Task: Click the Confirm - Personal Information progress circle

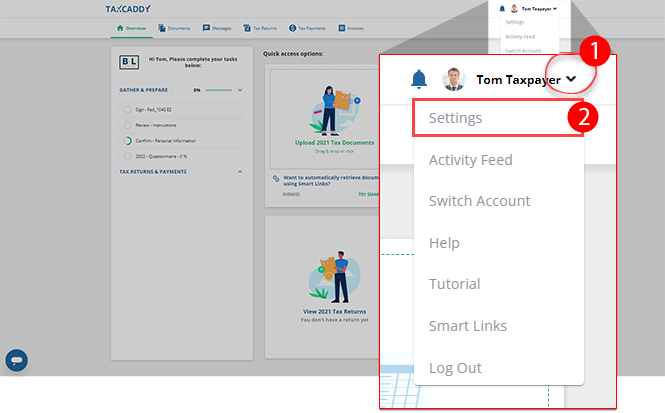Action: pyautogui.click(x=127, y=141)
